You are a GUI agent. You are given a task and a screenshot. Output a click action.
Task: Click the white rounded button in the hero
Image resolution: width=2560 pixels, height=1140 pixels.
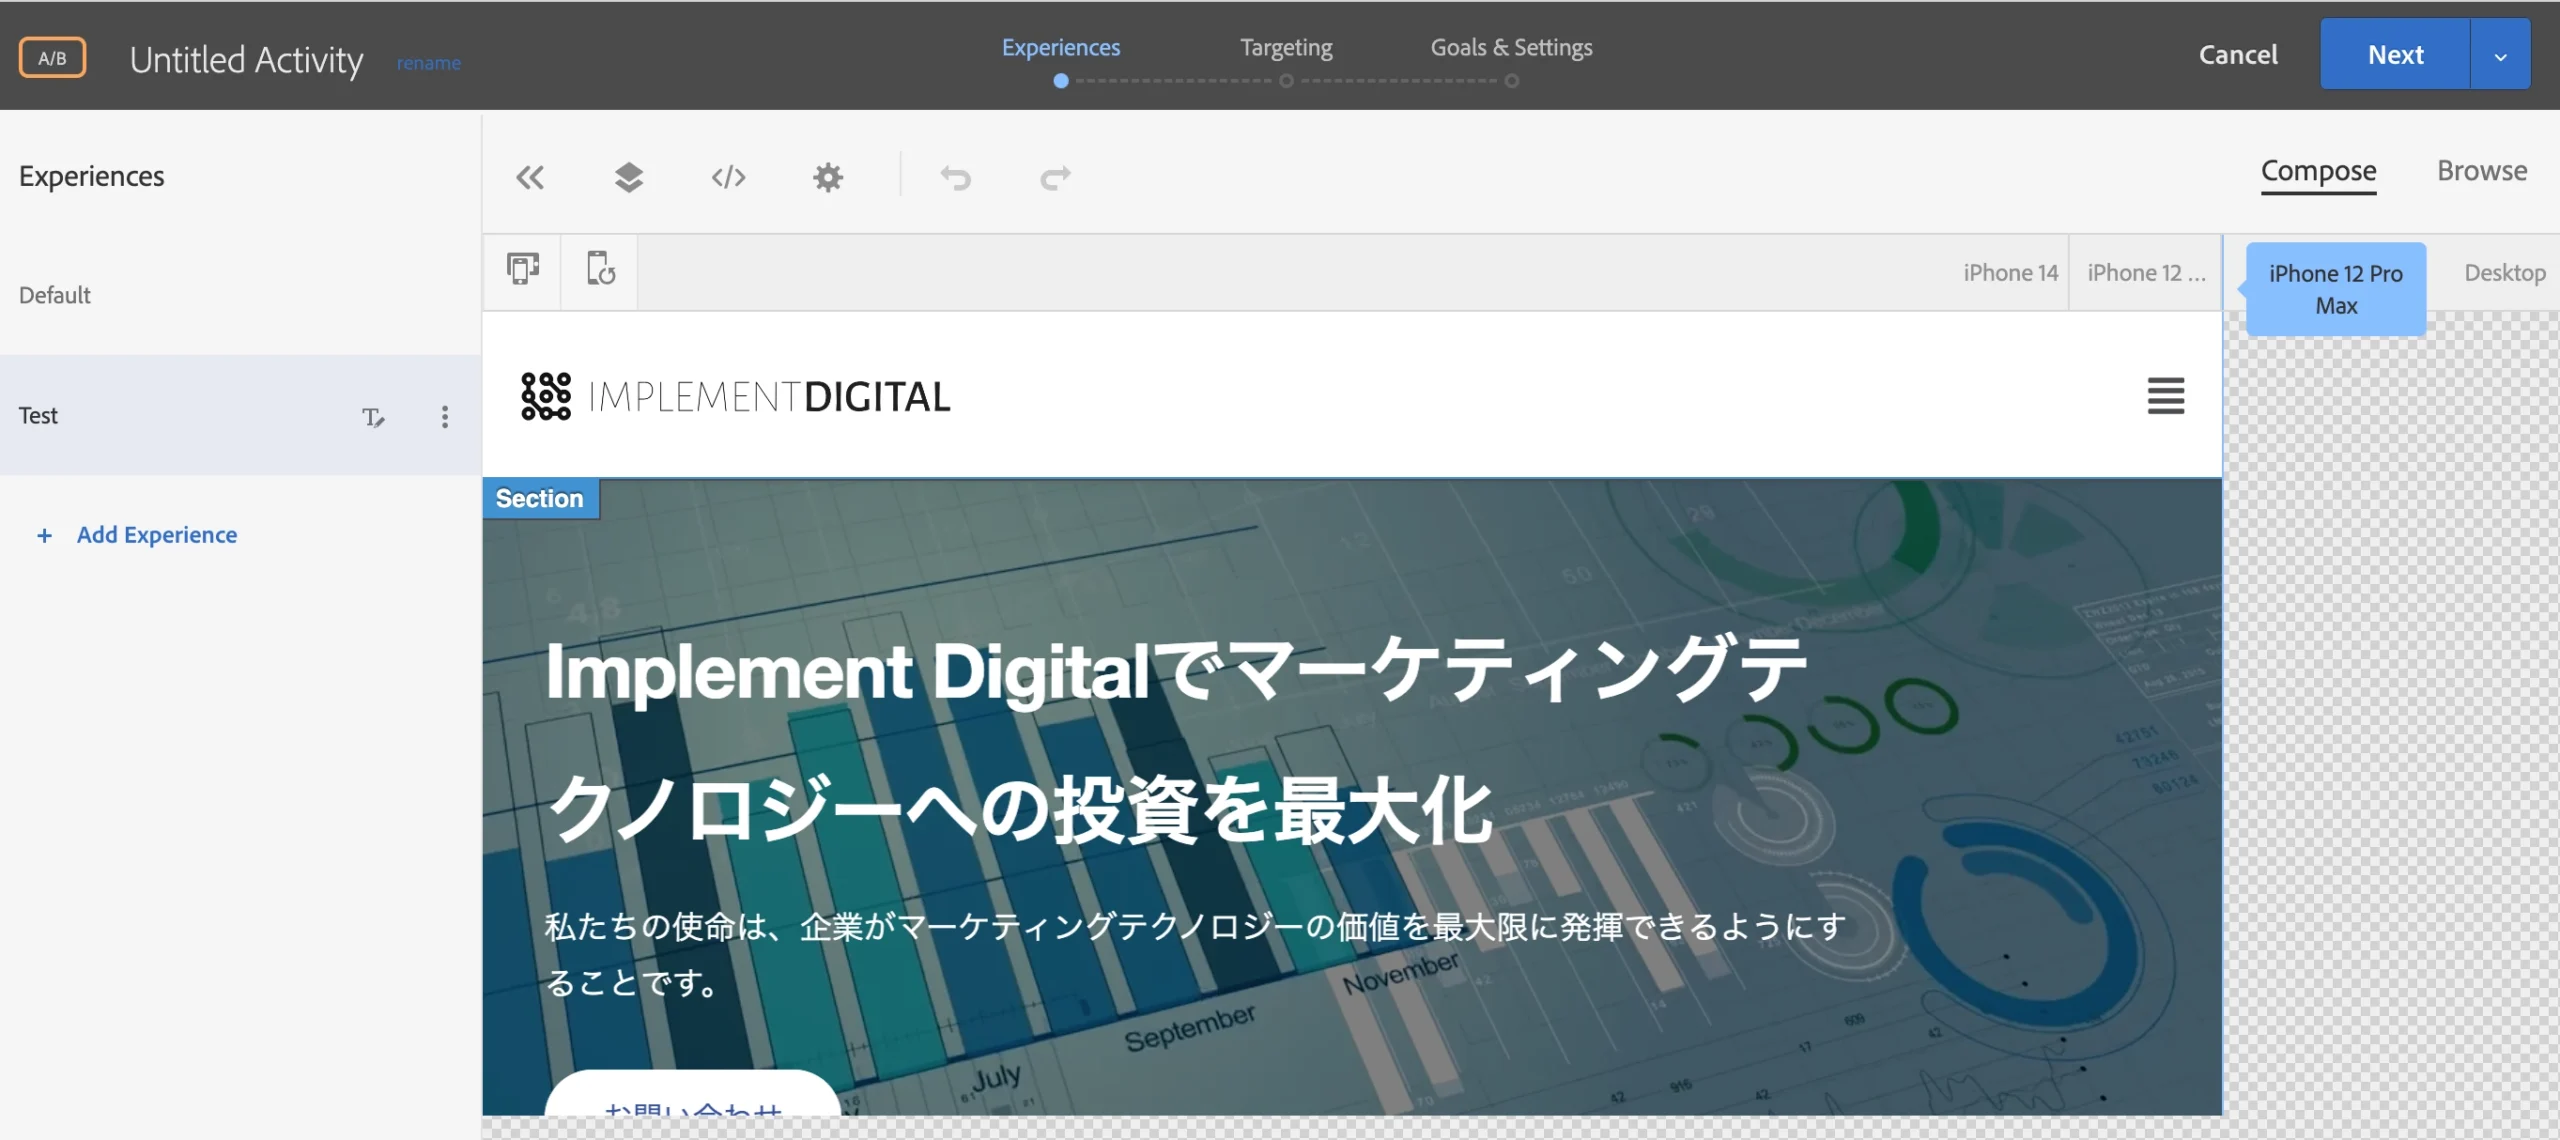[x=692, y=1094]
